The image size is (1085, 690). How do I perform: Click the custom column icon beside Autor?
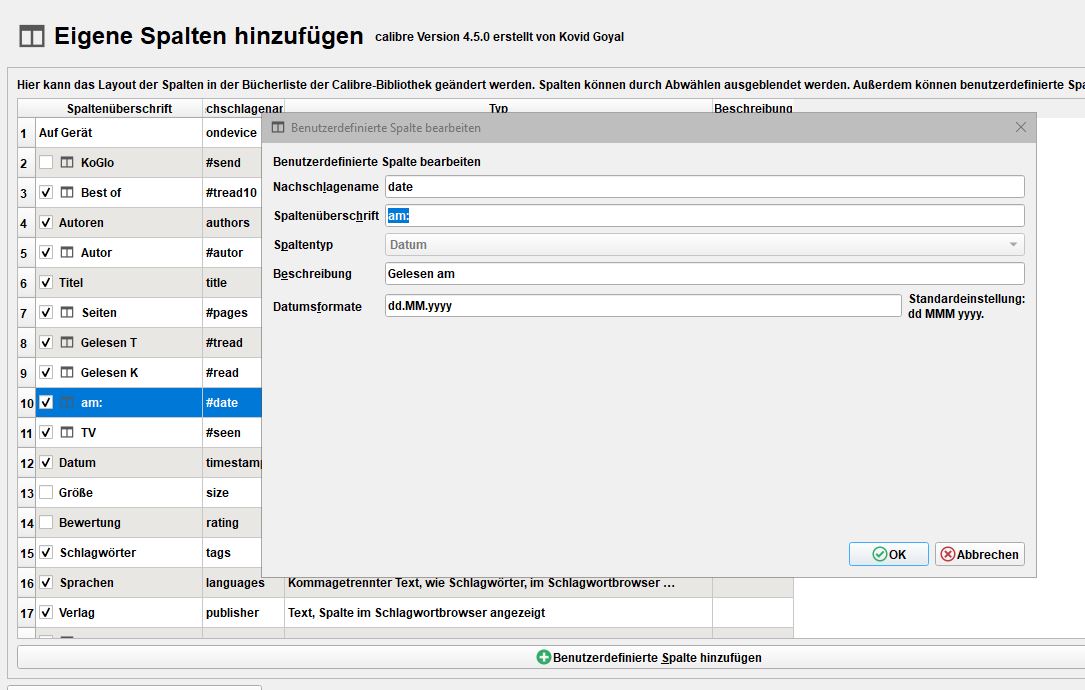(67, 252)
